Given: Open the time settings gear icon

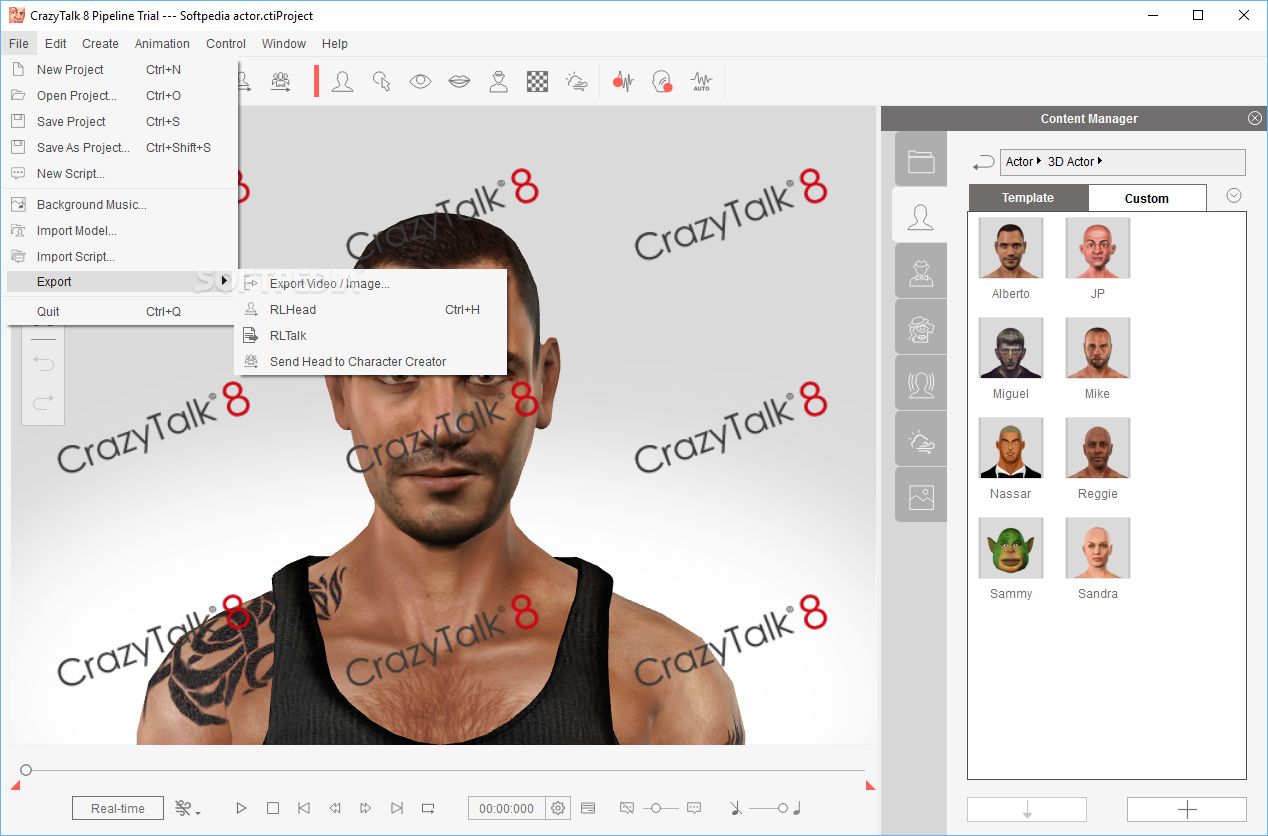Looking at the screenshot, I should pyautogui.click(x=558, y=808).
